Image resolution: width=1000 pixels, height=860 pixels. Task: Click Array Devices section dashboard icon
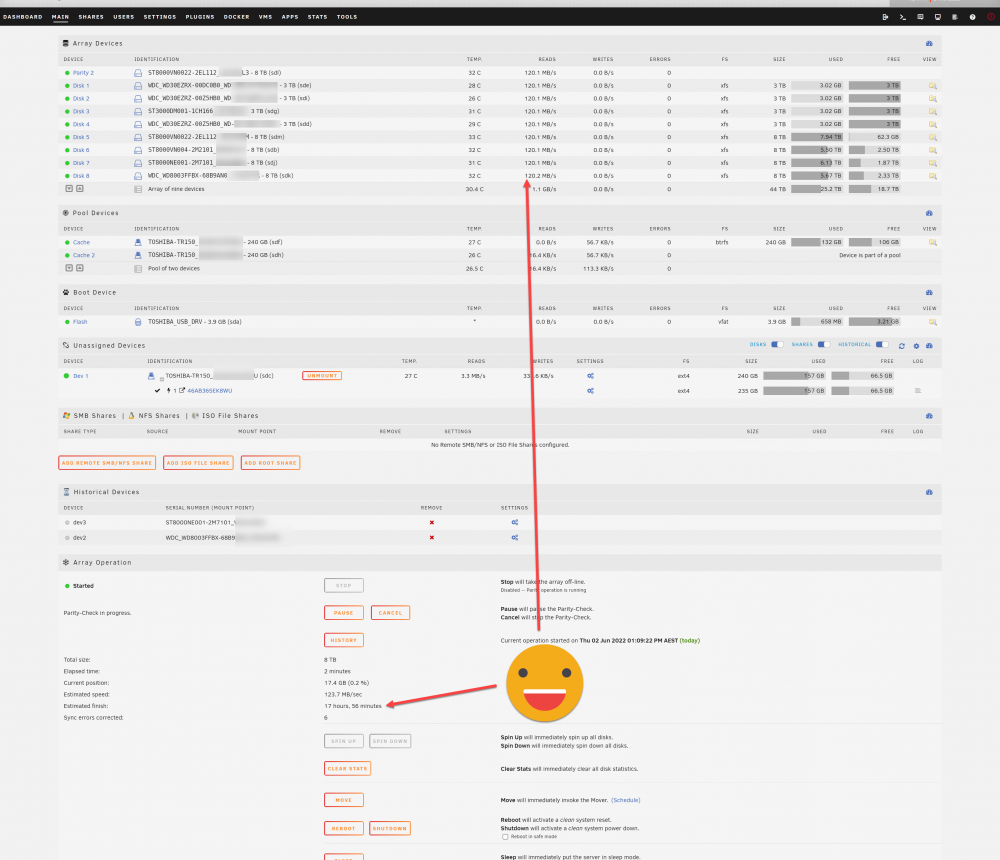click(929, 43)
